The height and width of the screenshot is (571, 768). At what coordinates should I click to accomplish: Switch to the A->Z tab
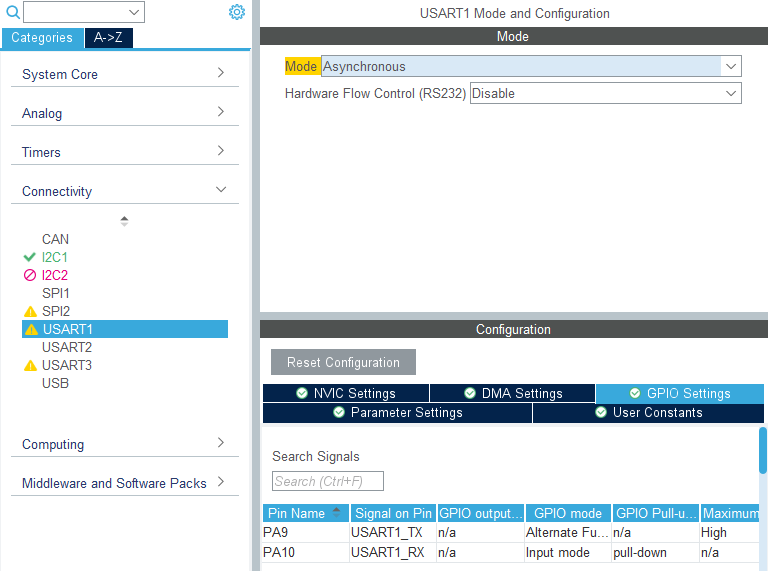[x=108, y=38]
